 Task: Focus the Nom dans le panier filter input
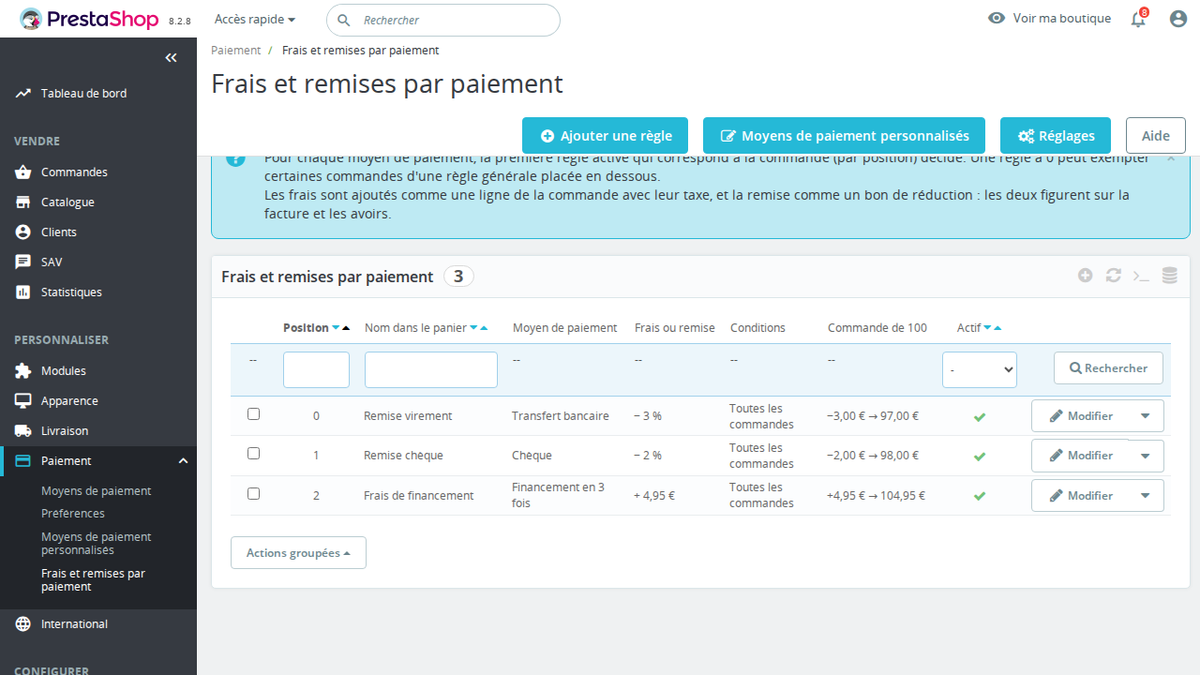[431, 370]
